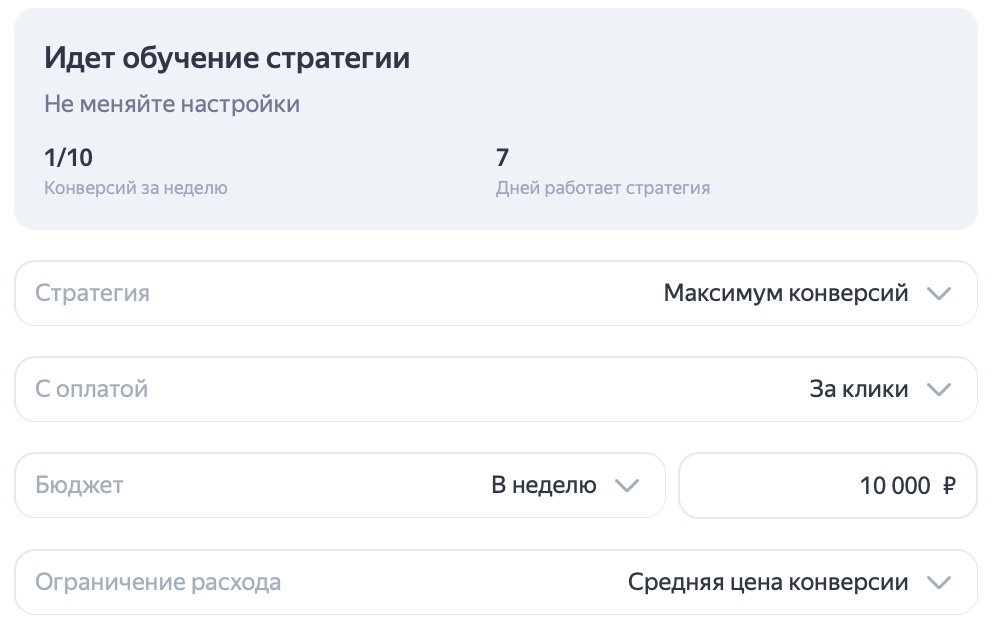The width and height of the screenshot is (995, 626).
Task: Click the chevron beside "Средняя цена конверсии"
Action: tap(938, 581)
